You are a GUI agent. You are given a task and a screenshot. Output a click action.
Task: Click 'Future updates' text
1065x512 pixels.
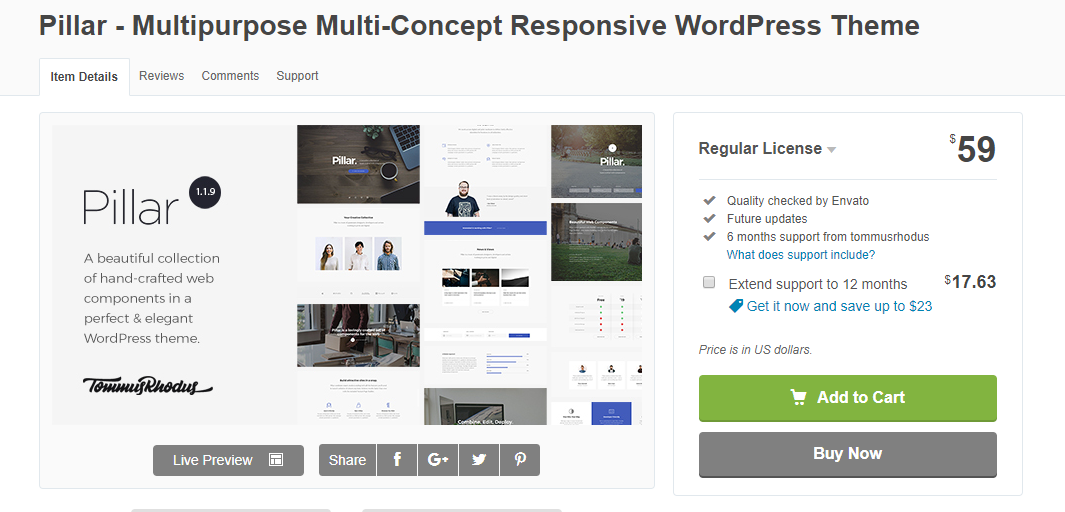pos(767,219)
